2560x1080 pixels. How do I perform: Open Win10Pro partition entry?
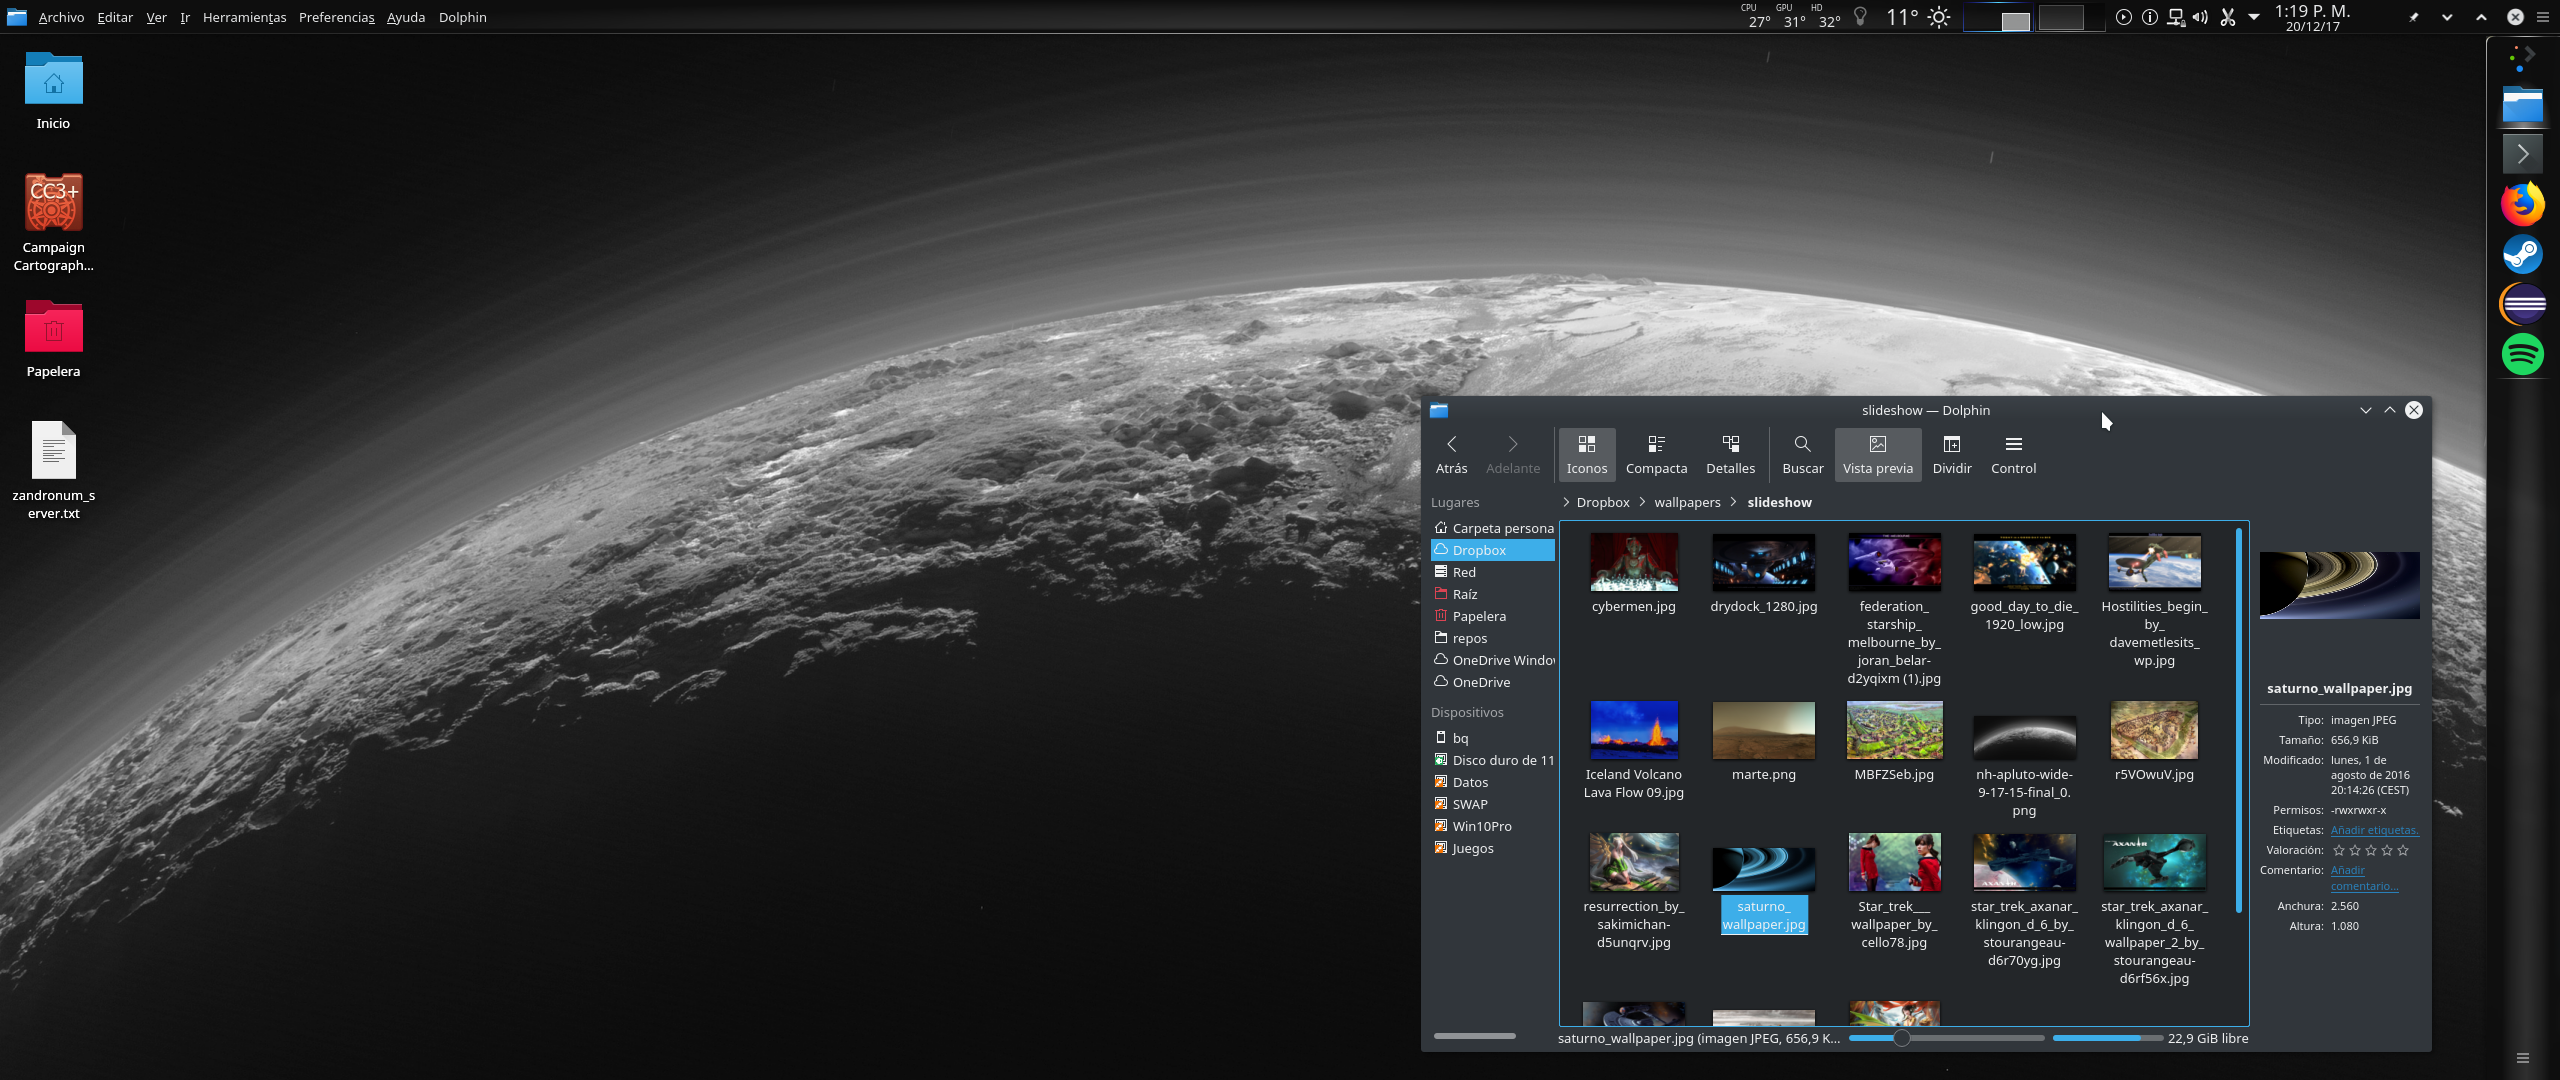click(x=1493, y=826)
